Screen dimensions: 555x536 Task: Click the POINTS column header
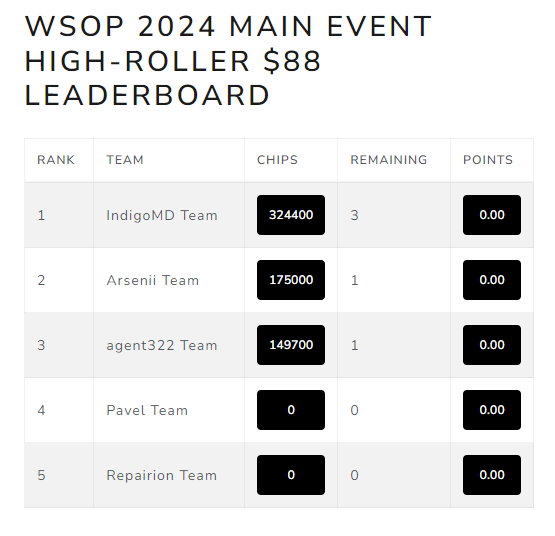(x=488, y=160)
